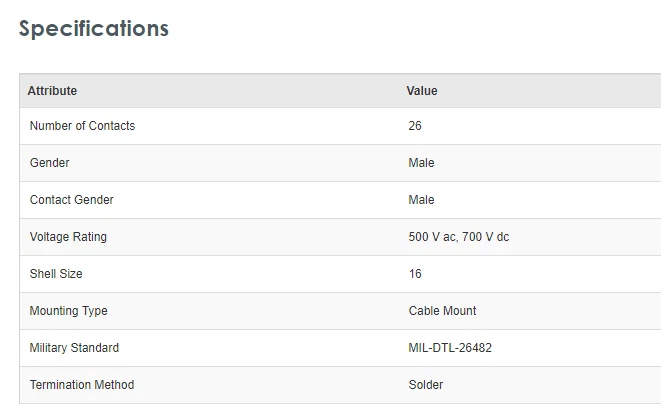Screen dimensions: 661x404
Task: Select the Number of Contacts attribute label
Action: tap(82, 126)
